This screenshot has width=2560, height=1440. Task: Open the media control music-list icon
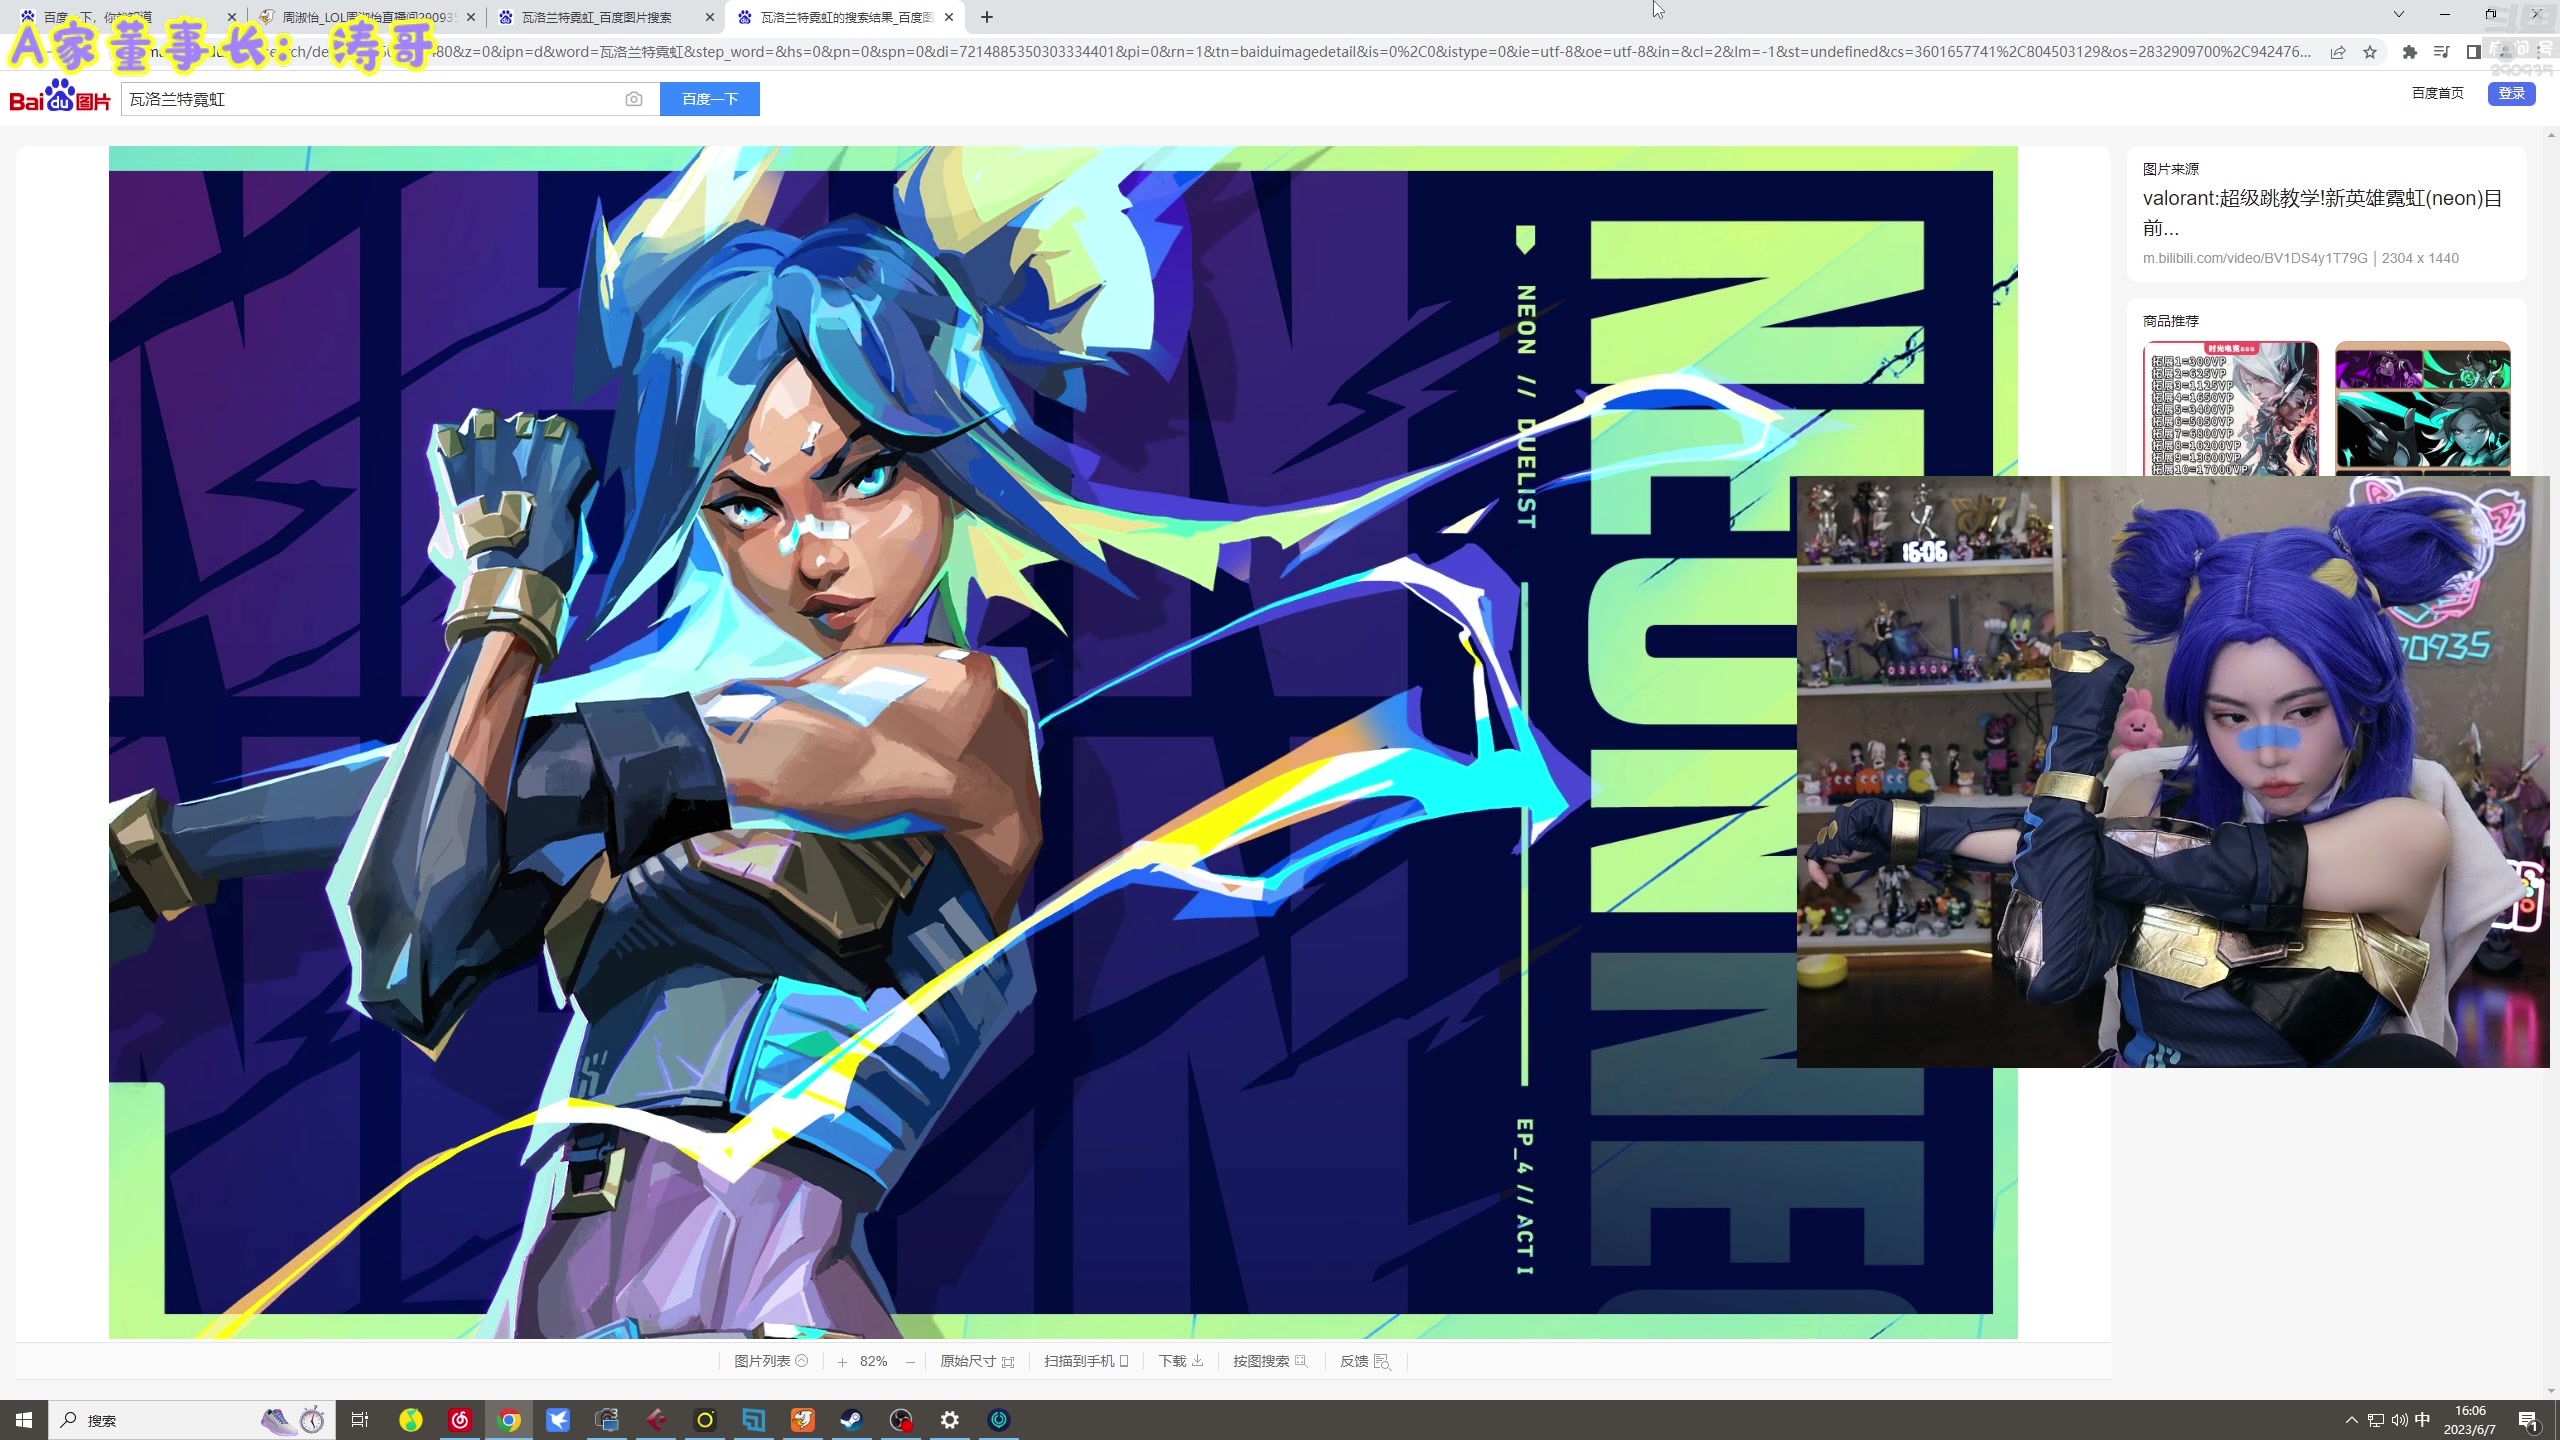(2442, 52)
